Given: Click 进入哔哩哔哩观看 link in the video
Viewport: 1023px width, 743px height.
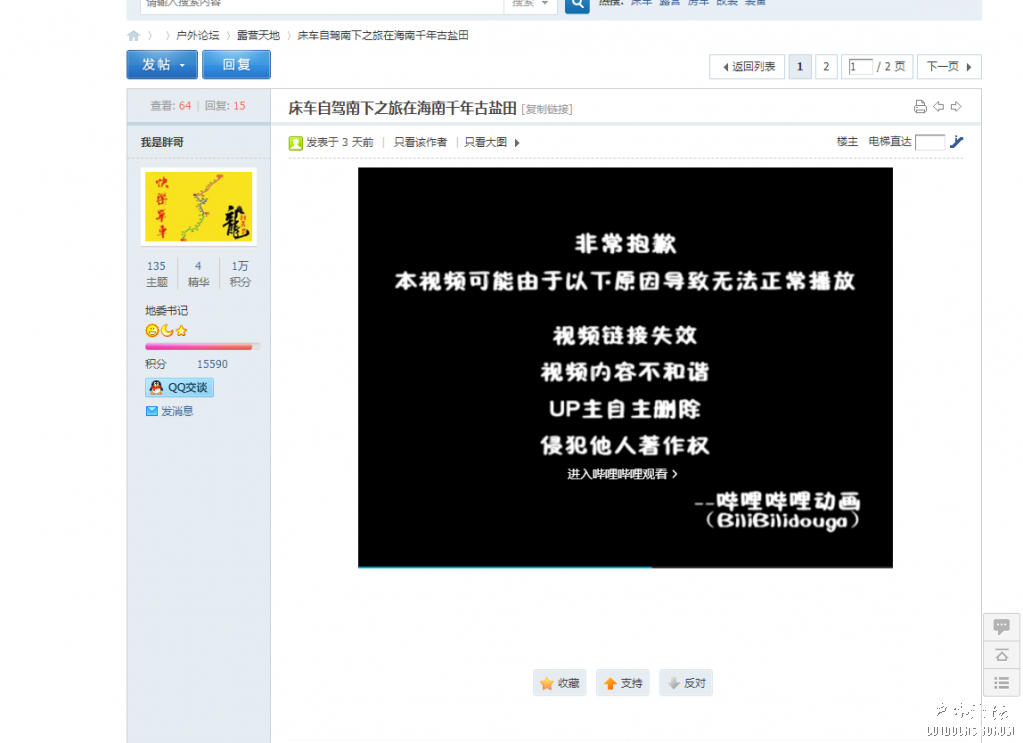Looking at the screenshot, I should (x=622, y=474).
